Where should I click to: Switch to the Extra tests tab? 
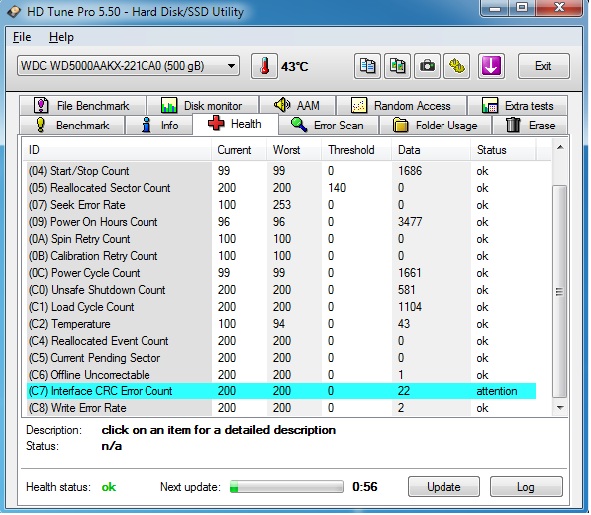pos(518,105)
